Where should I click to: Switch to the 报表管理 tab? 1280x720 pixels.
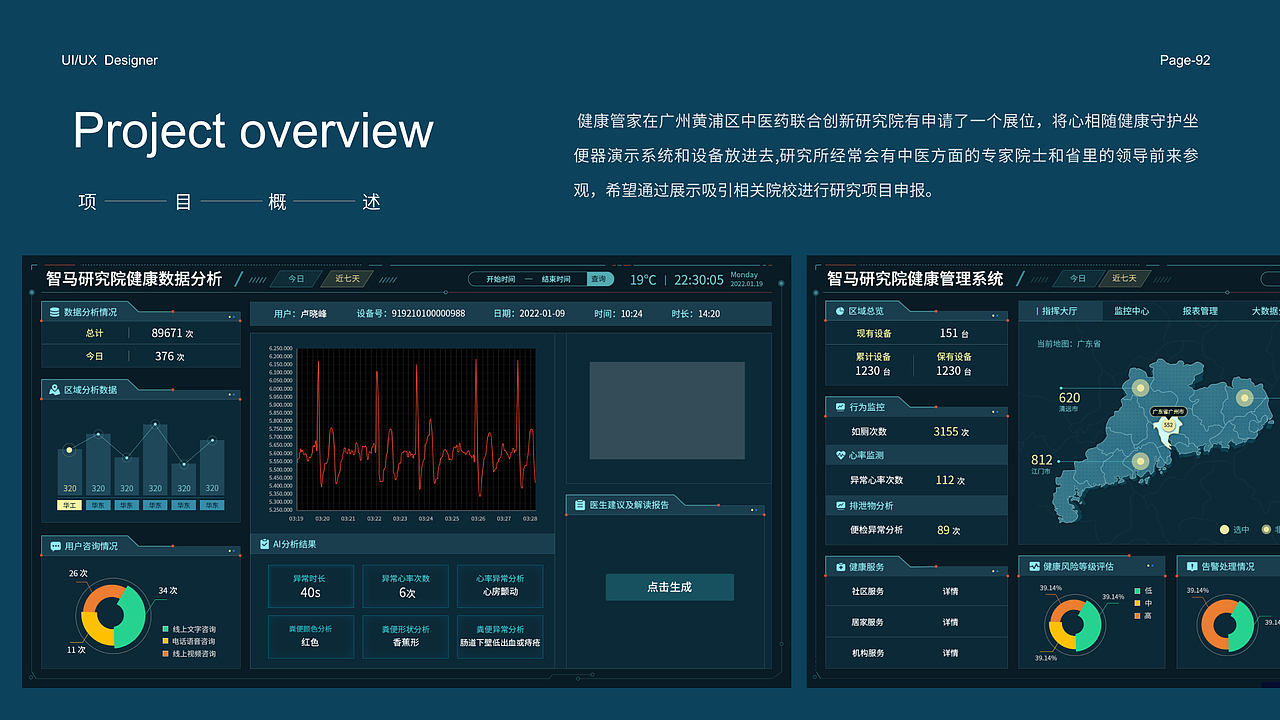[1200, 311]
